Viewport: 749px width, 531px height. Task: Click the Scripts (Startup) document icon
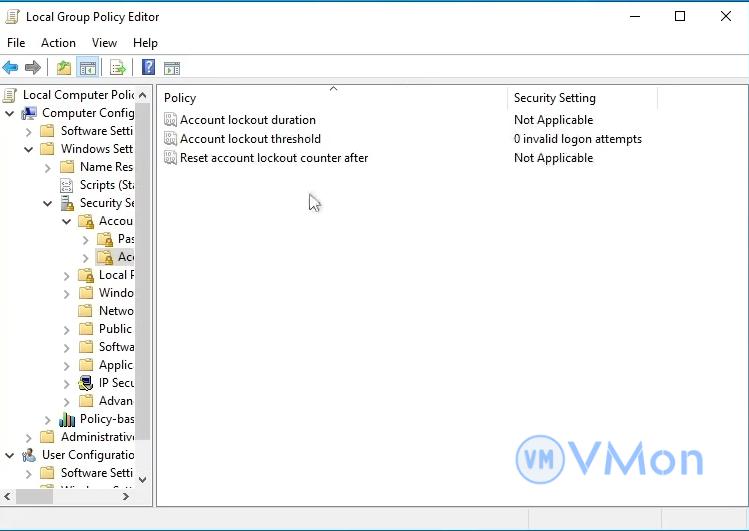(67, 185)
